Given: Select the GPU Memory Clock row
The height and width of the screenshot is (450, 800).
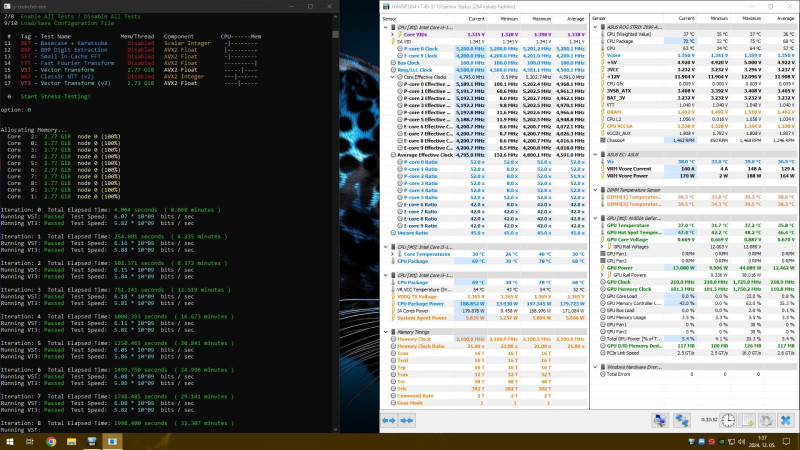Looking at the screenshot, I should 694,289.
